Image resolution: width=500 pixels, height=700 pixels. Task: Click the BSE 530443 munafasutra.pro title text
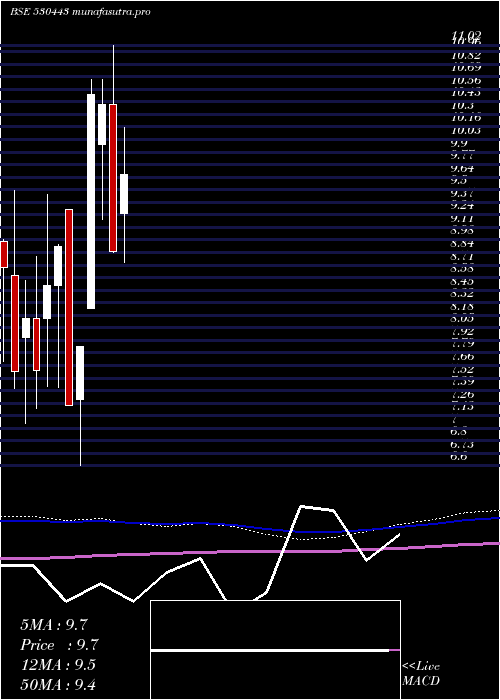(x=80, y=12)
